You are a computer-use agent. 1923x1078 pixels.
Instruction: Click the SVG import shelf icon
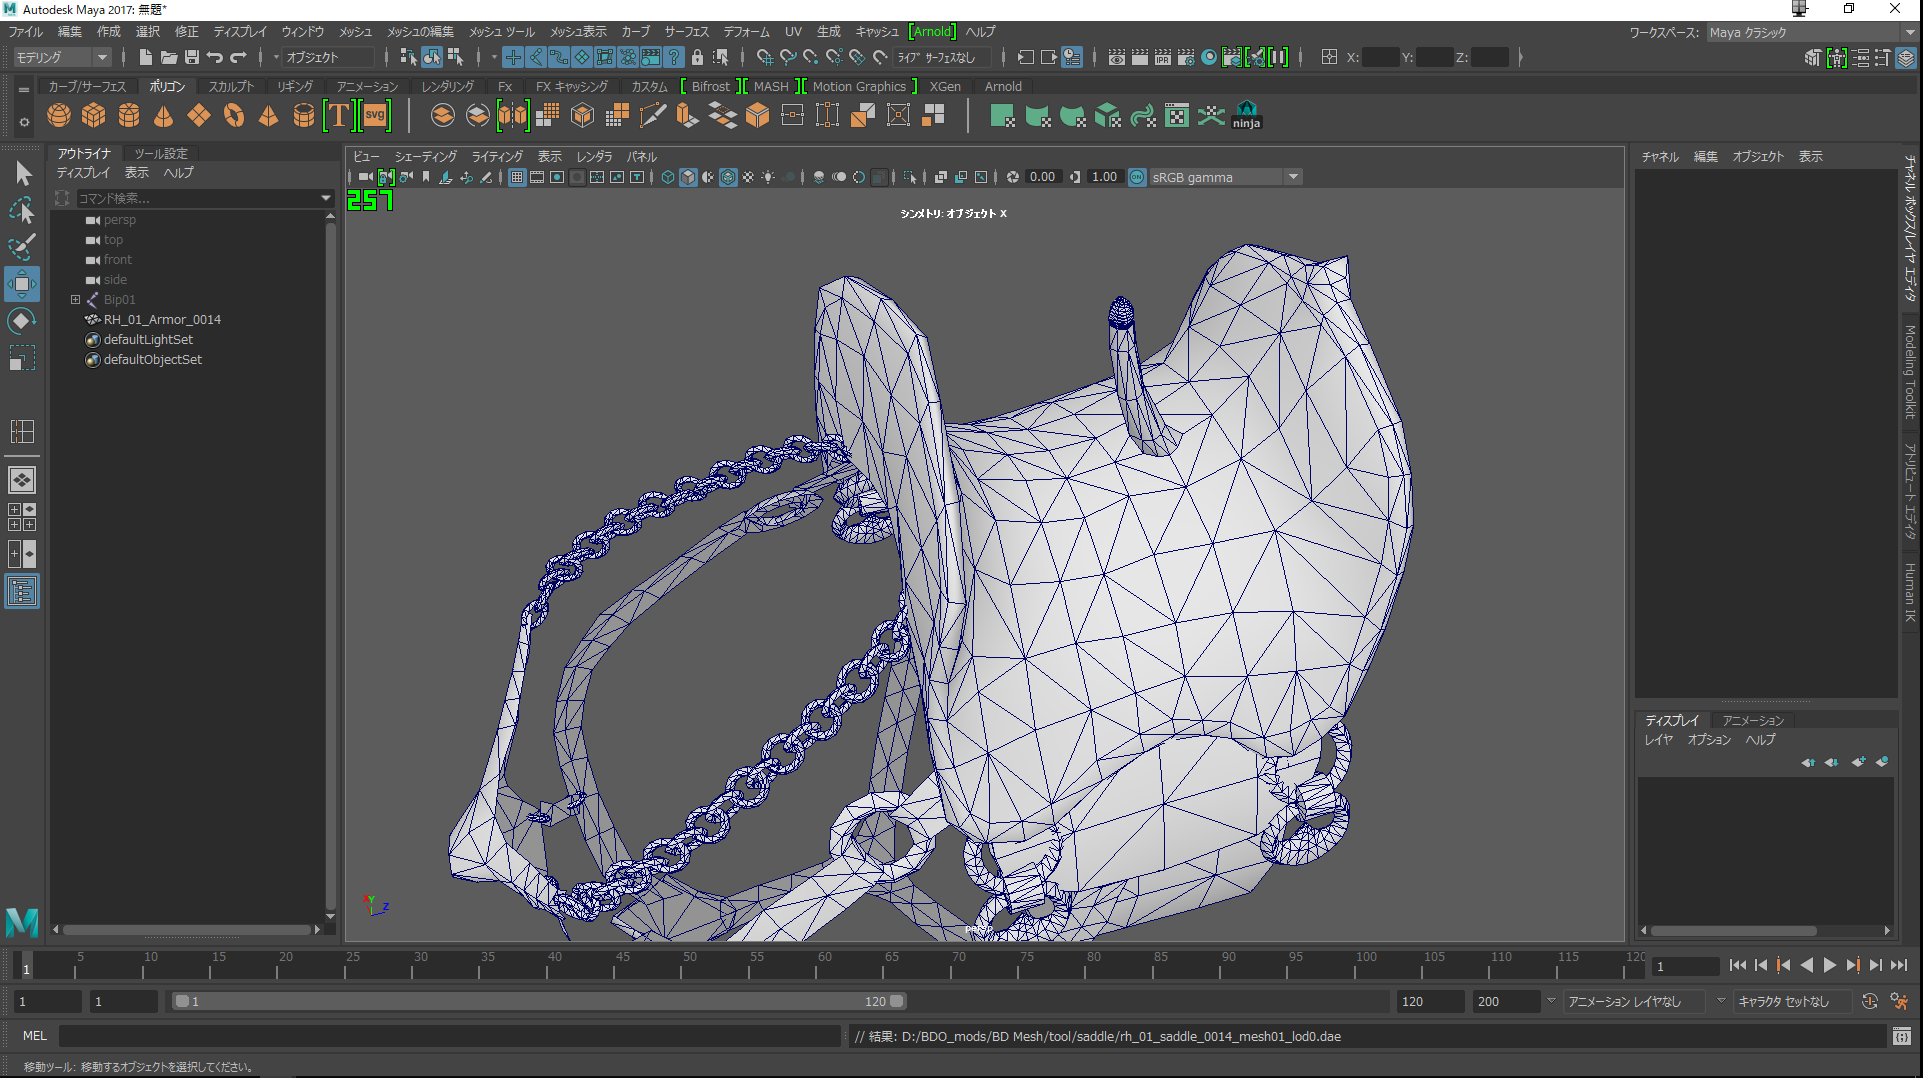tap(375, 116)
